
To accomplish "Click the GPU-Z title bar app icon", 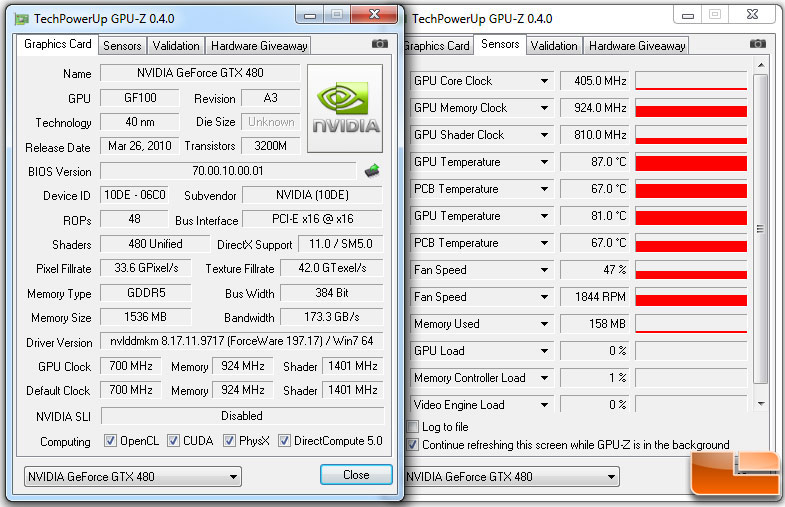I will 20,18.
